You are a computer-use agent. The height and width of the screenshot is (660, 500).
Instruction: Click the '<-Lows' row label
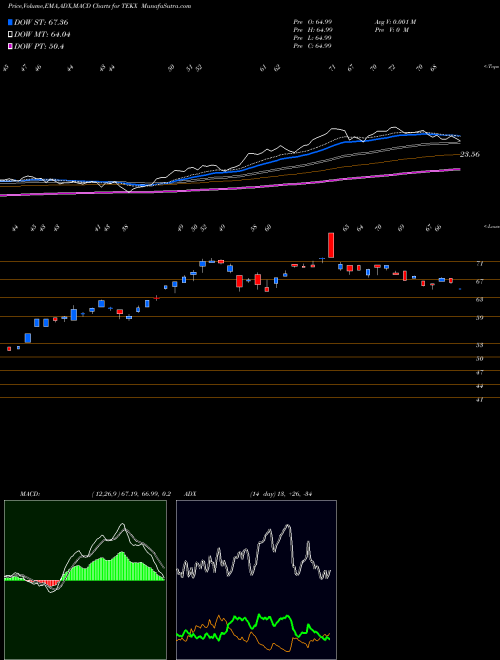[491, 226]
